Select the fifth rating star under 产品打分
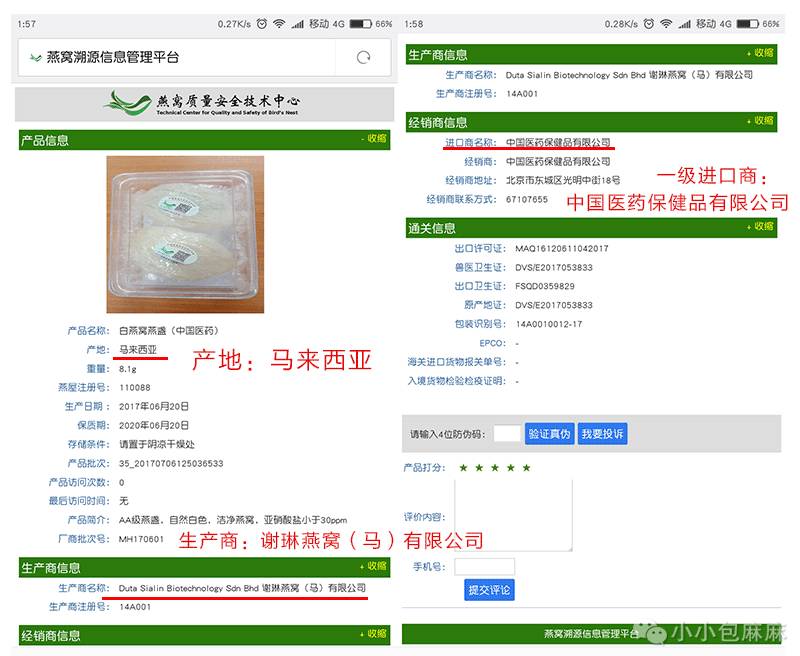 (527, 468)
